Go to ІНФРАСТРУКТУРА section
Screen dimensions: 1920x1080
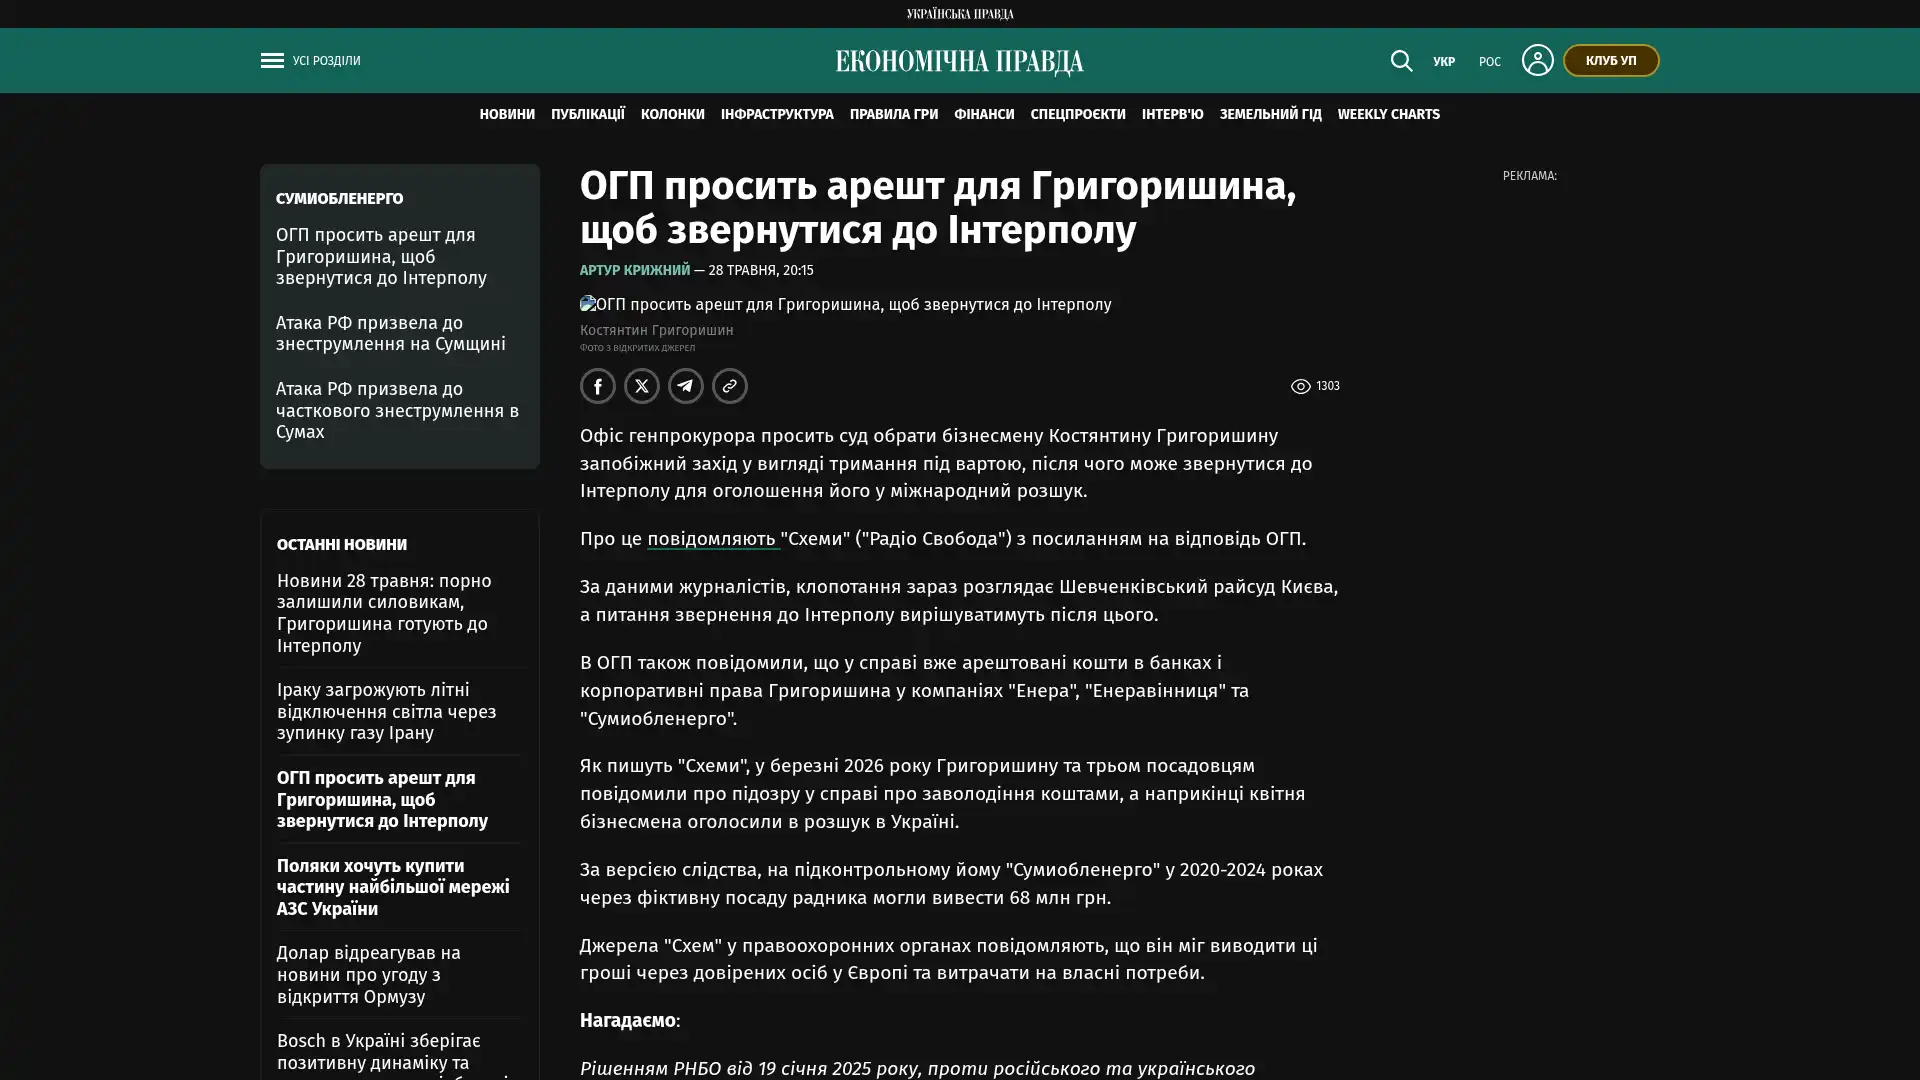pyautogui.click(x=777, y=115)
